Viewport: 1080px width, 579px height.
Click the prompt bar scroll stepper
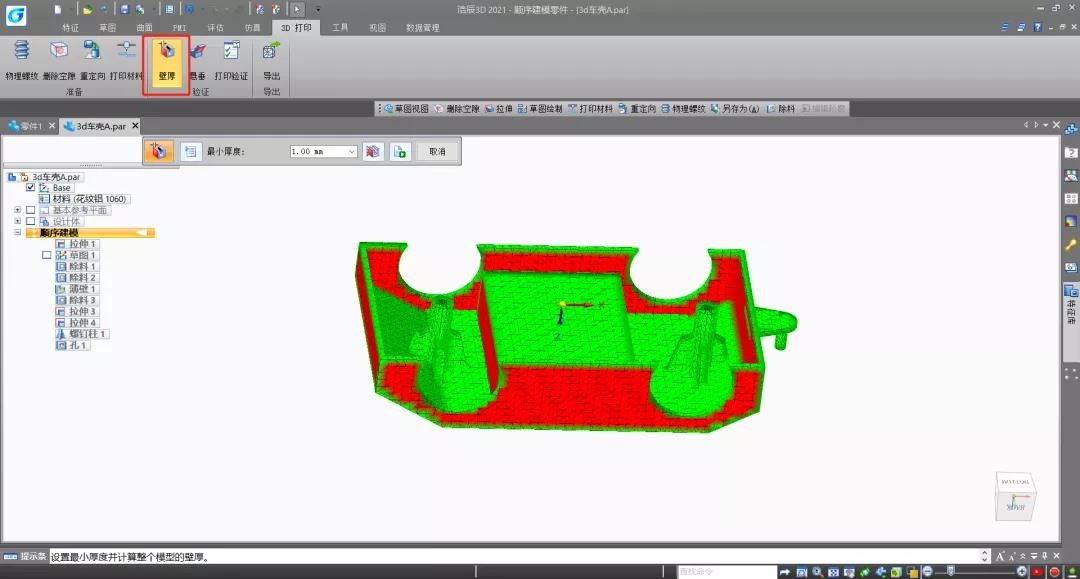985,556
